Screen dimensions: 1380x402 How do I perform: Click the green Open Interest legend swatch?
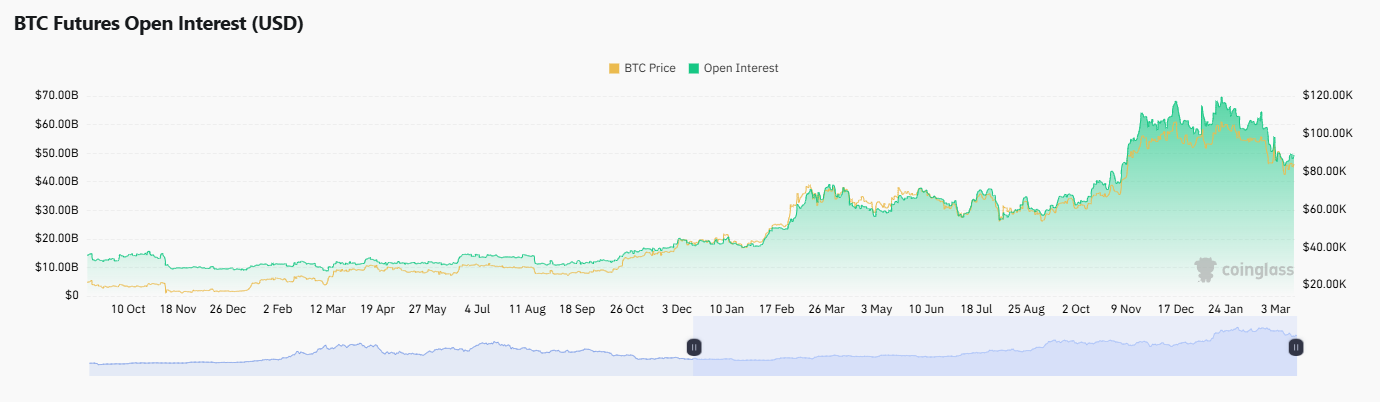click(694, 68)
